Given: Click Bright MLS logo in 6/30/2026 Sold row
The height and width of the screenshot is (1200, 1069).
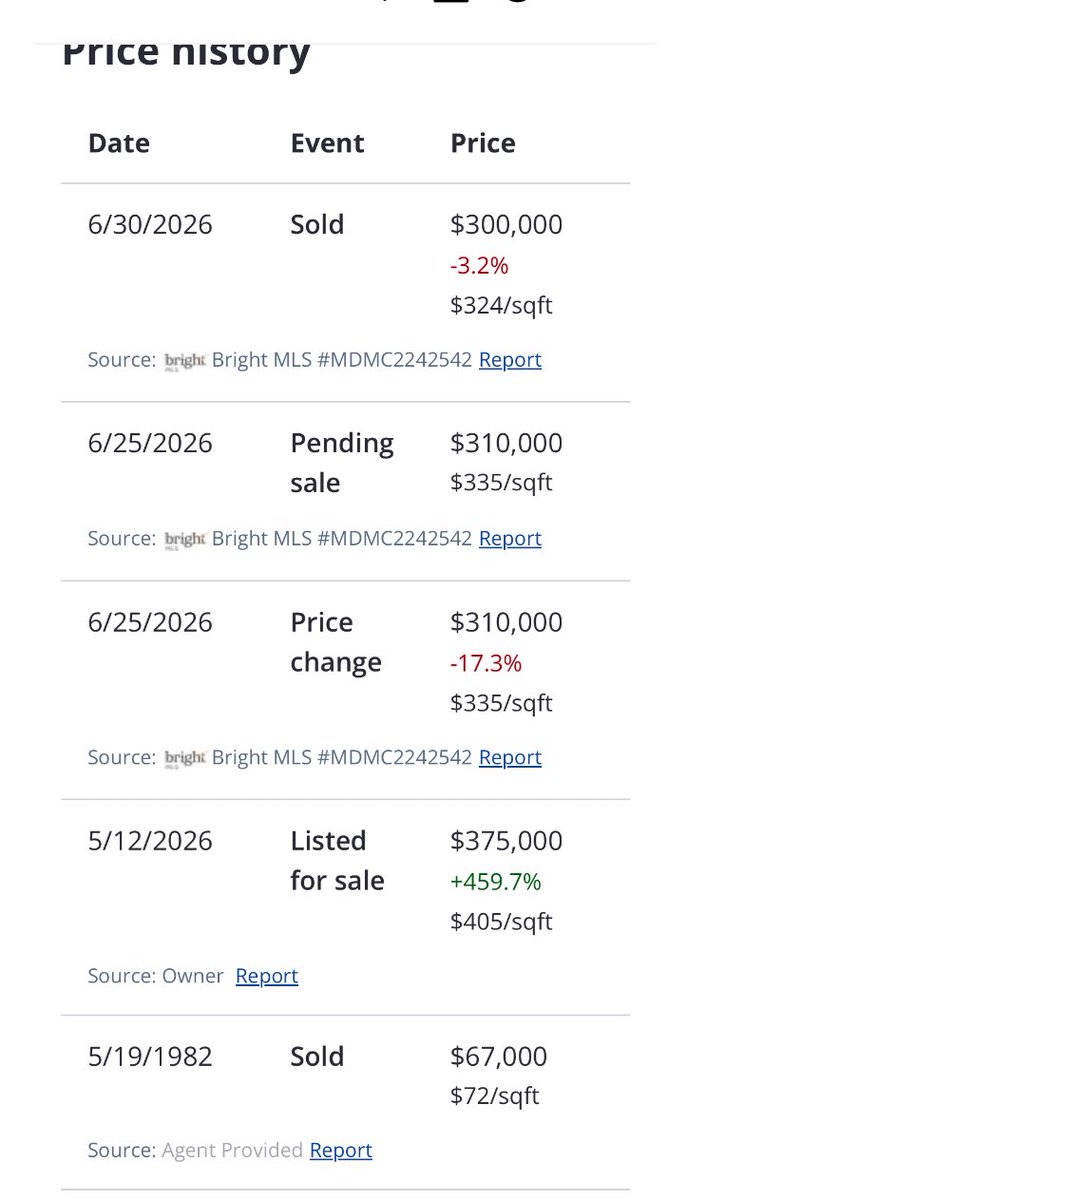Looking at the screenshot, I should click(x=185, y=361).
